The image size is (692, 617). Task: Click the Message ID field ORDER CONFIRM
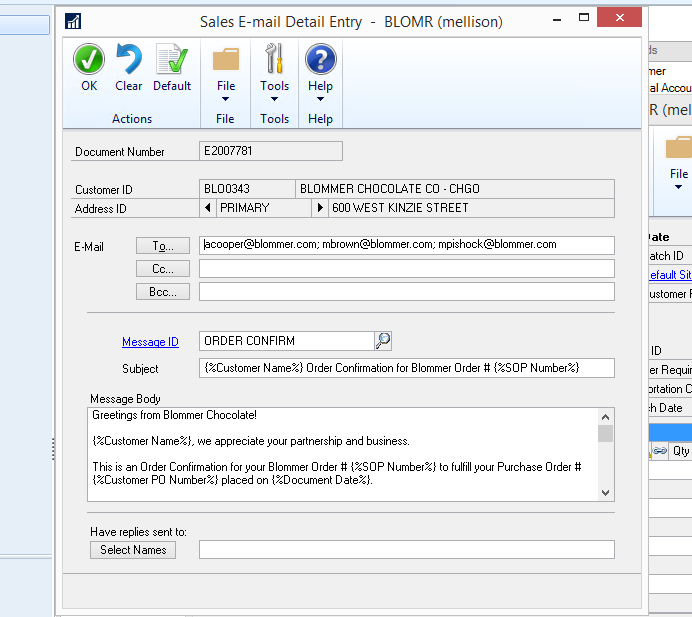coord(286,341)
